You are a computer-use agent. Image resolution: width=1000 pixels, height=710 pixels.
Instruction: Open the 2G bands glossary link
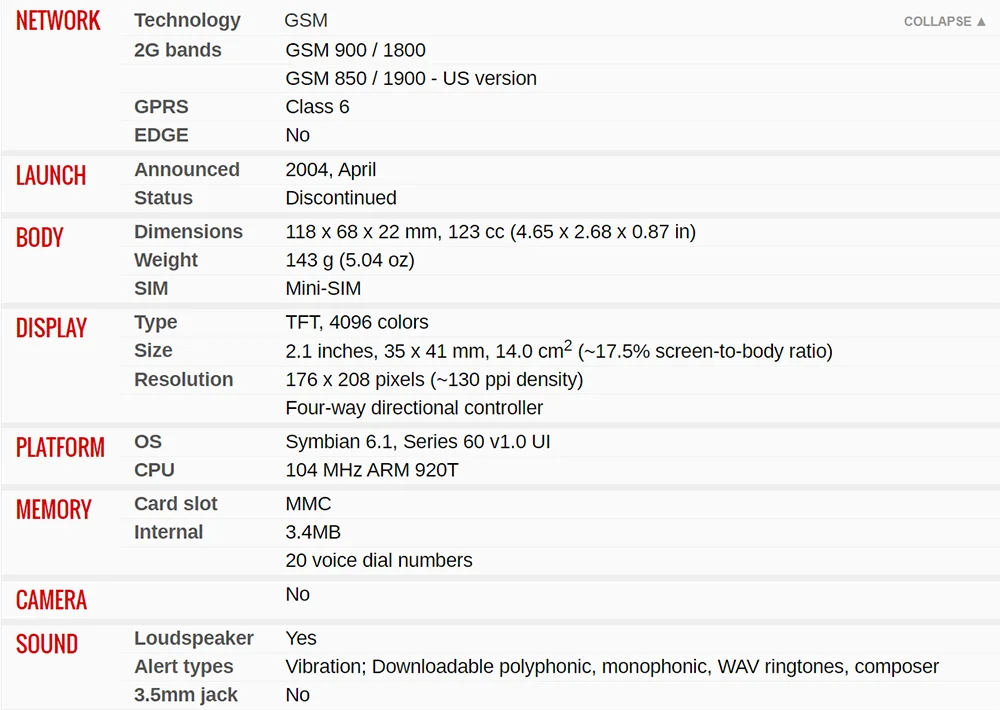(x=178, y=50)
